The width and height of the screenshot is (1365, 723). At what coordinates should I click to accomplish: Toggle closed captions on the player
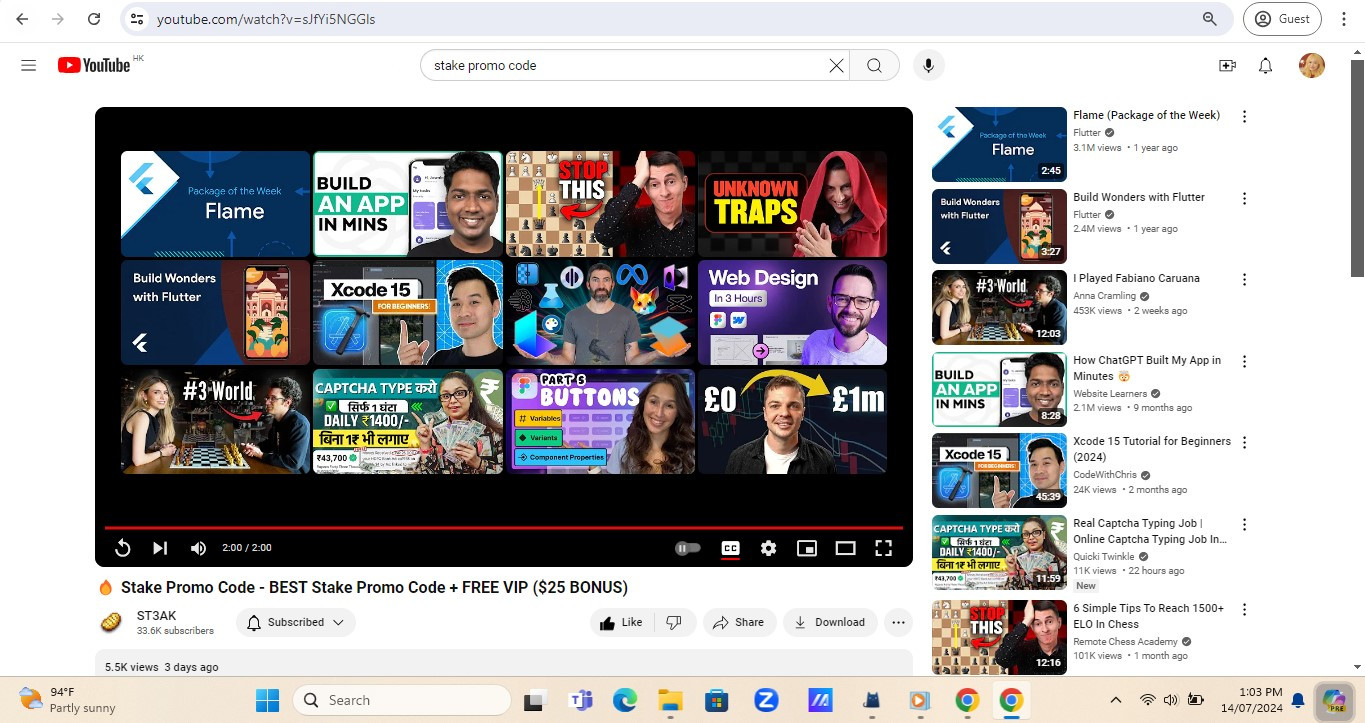pos(731,548)
